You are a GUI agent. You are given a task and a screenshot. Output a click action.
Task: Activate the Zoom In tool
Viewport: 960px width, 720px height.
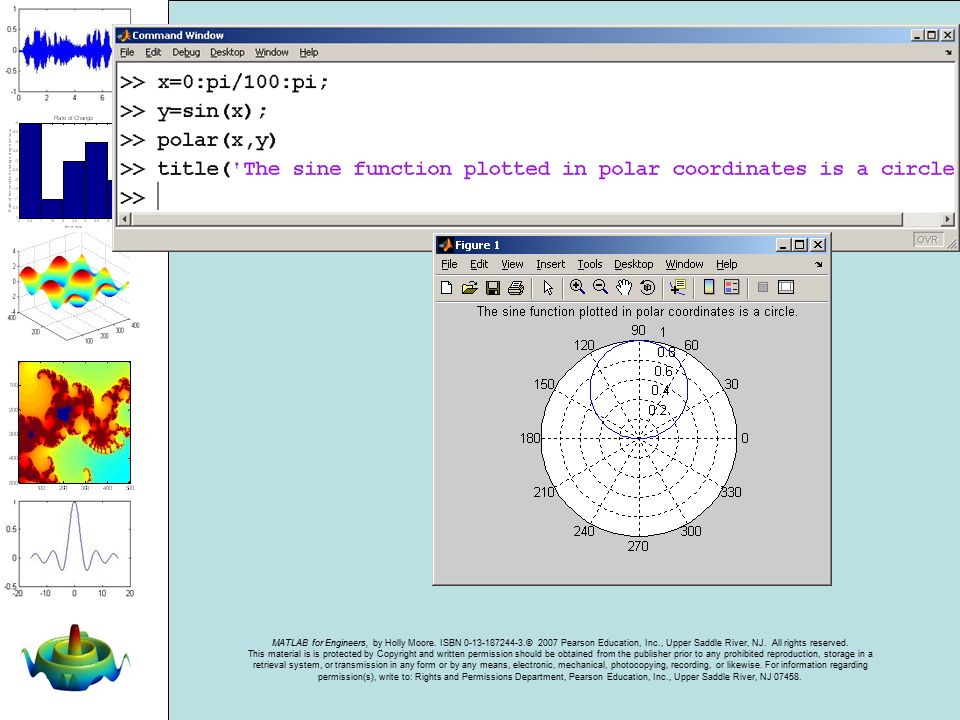(x=577, y=287)
